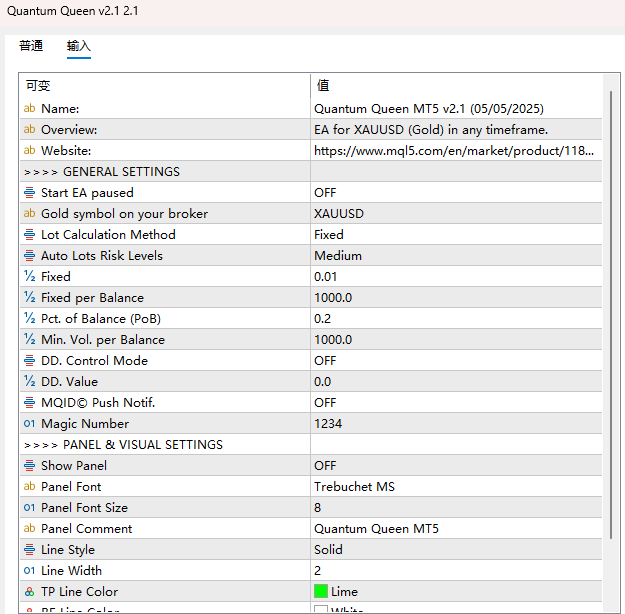Viewport: 625px width, 614px height.
Task: Click the enum icon beside DD. Control Mode
Action: 29,360
